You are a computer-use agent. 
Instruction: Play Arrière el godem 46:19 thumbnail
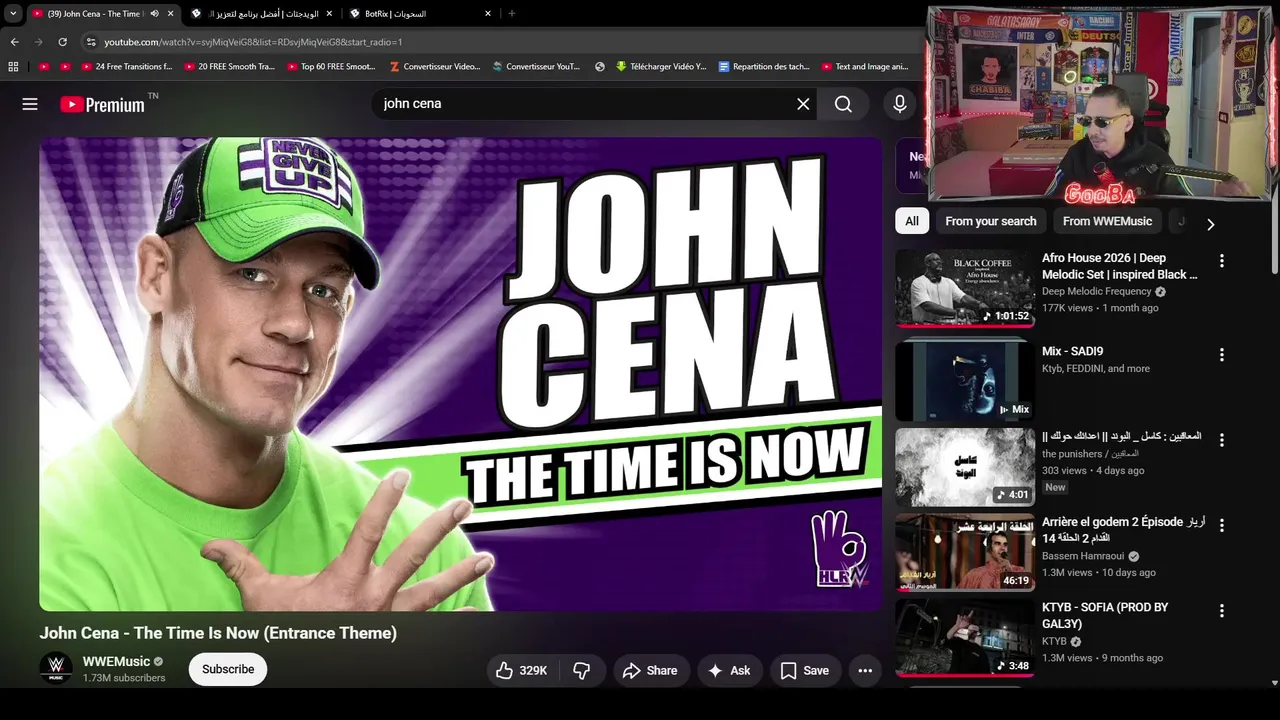coord(965,552)
